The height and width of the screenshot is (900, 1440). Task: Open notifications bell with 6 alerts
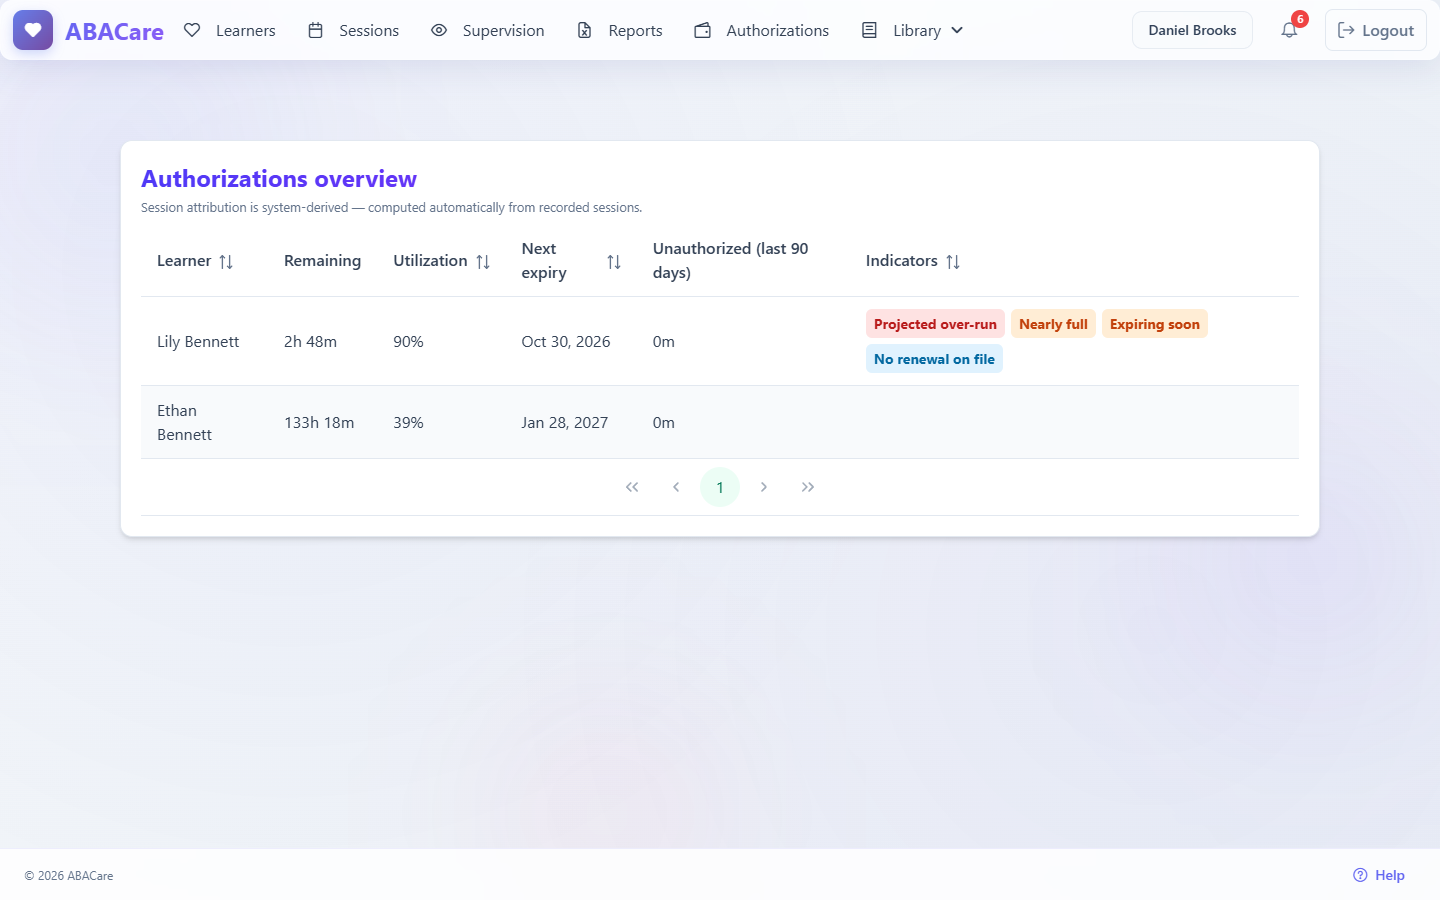click(1290, 30)
